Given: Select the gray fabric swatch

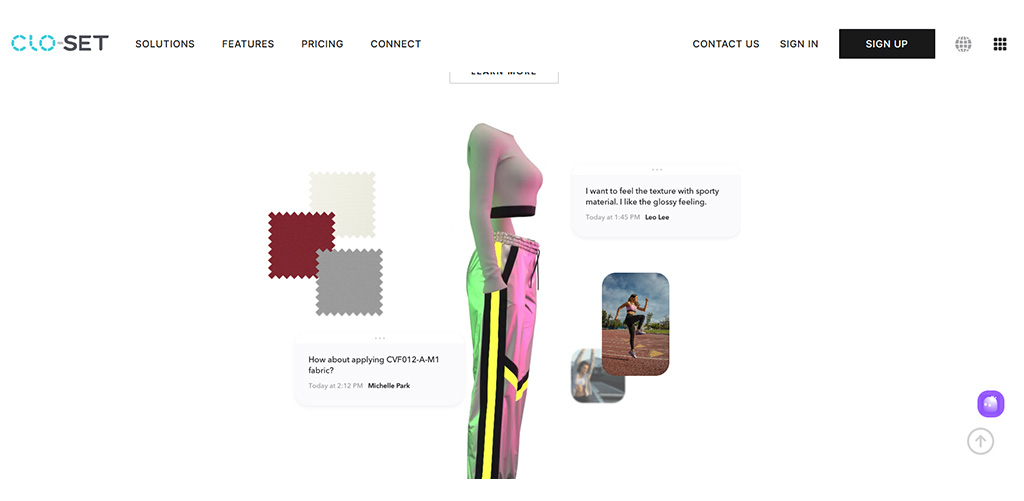Looking at the screenshot, I should tap(349, 282).
